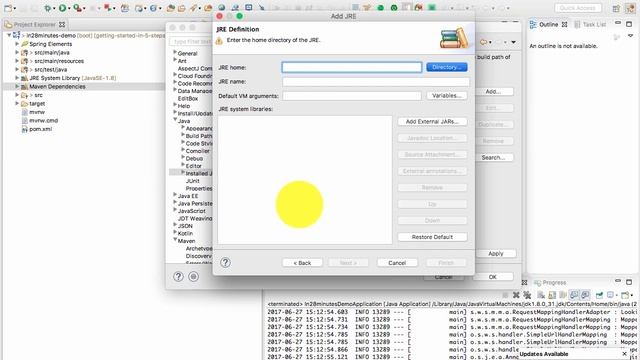Image resolution: width=640 pixels, height=360 pixels.
Task: Click Cancel in Add JRE dialog
Action: 397,263
